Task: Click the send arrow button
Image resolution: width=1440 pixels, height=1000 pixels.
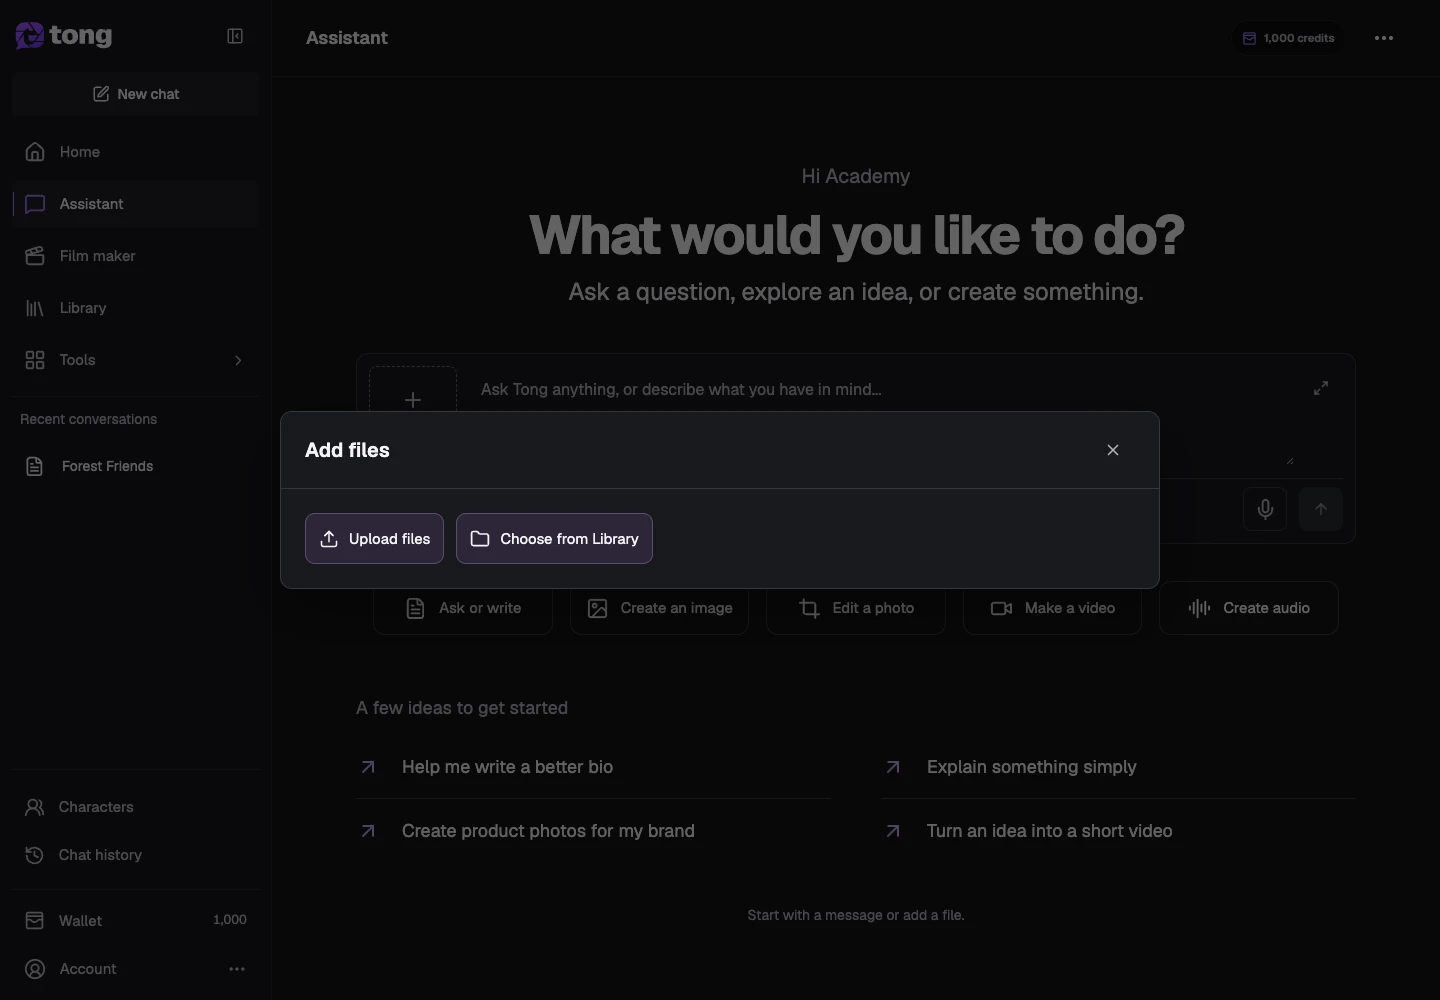Action: tap(1321, 509)
